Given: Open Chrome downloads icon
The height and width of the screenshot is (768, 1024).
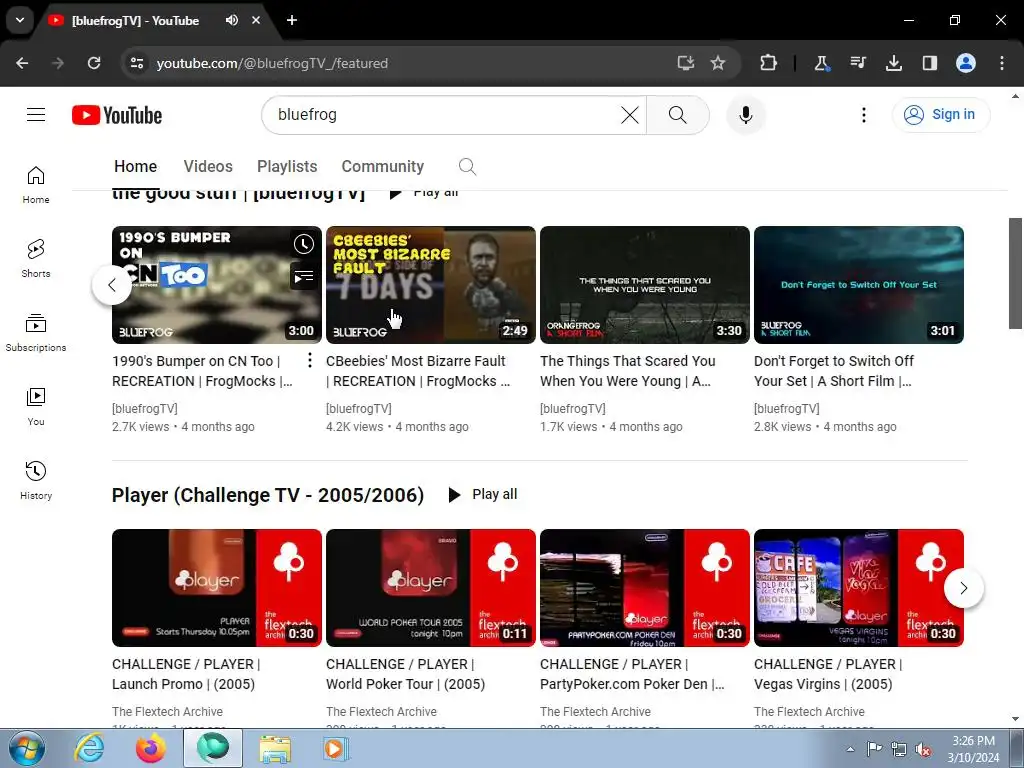Looking at the screenshot, I should (893, 63).
